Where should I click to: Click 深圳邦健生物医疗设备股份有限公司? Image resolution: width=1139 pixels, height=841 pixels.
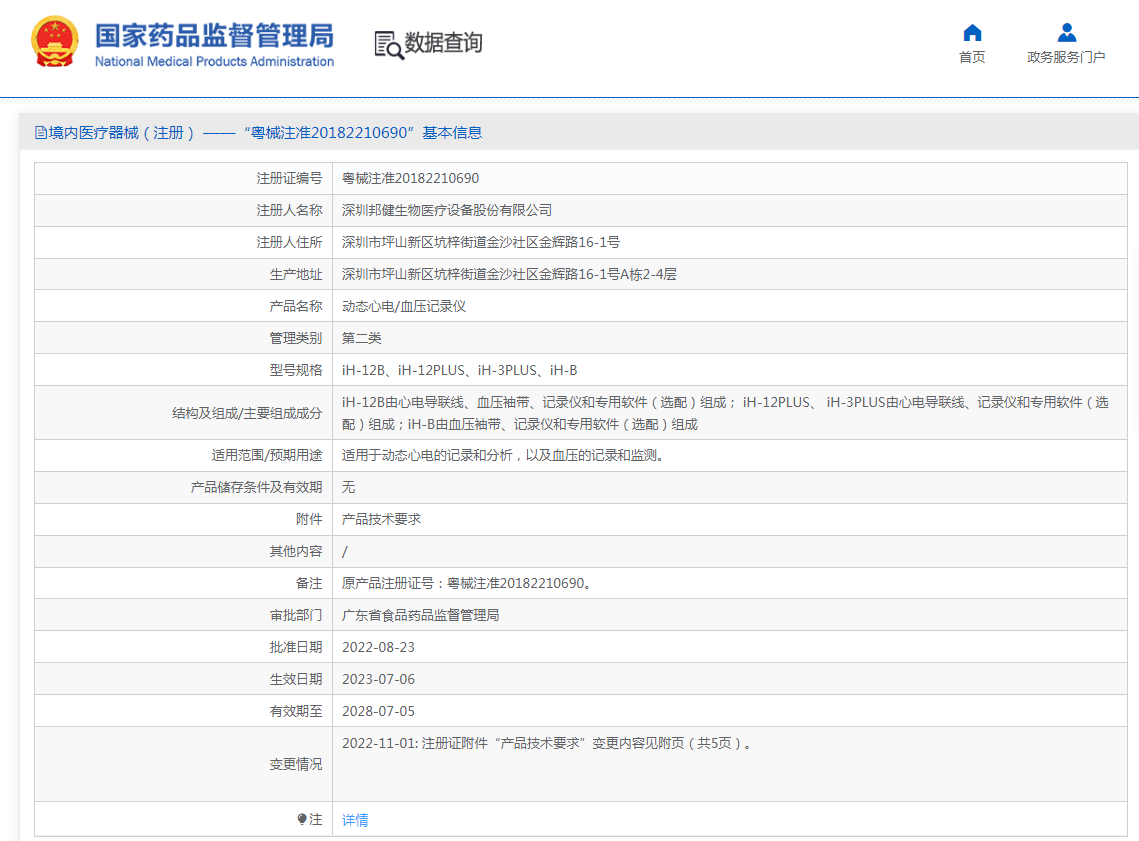[447, 210]
